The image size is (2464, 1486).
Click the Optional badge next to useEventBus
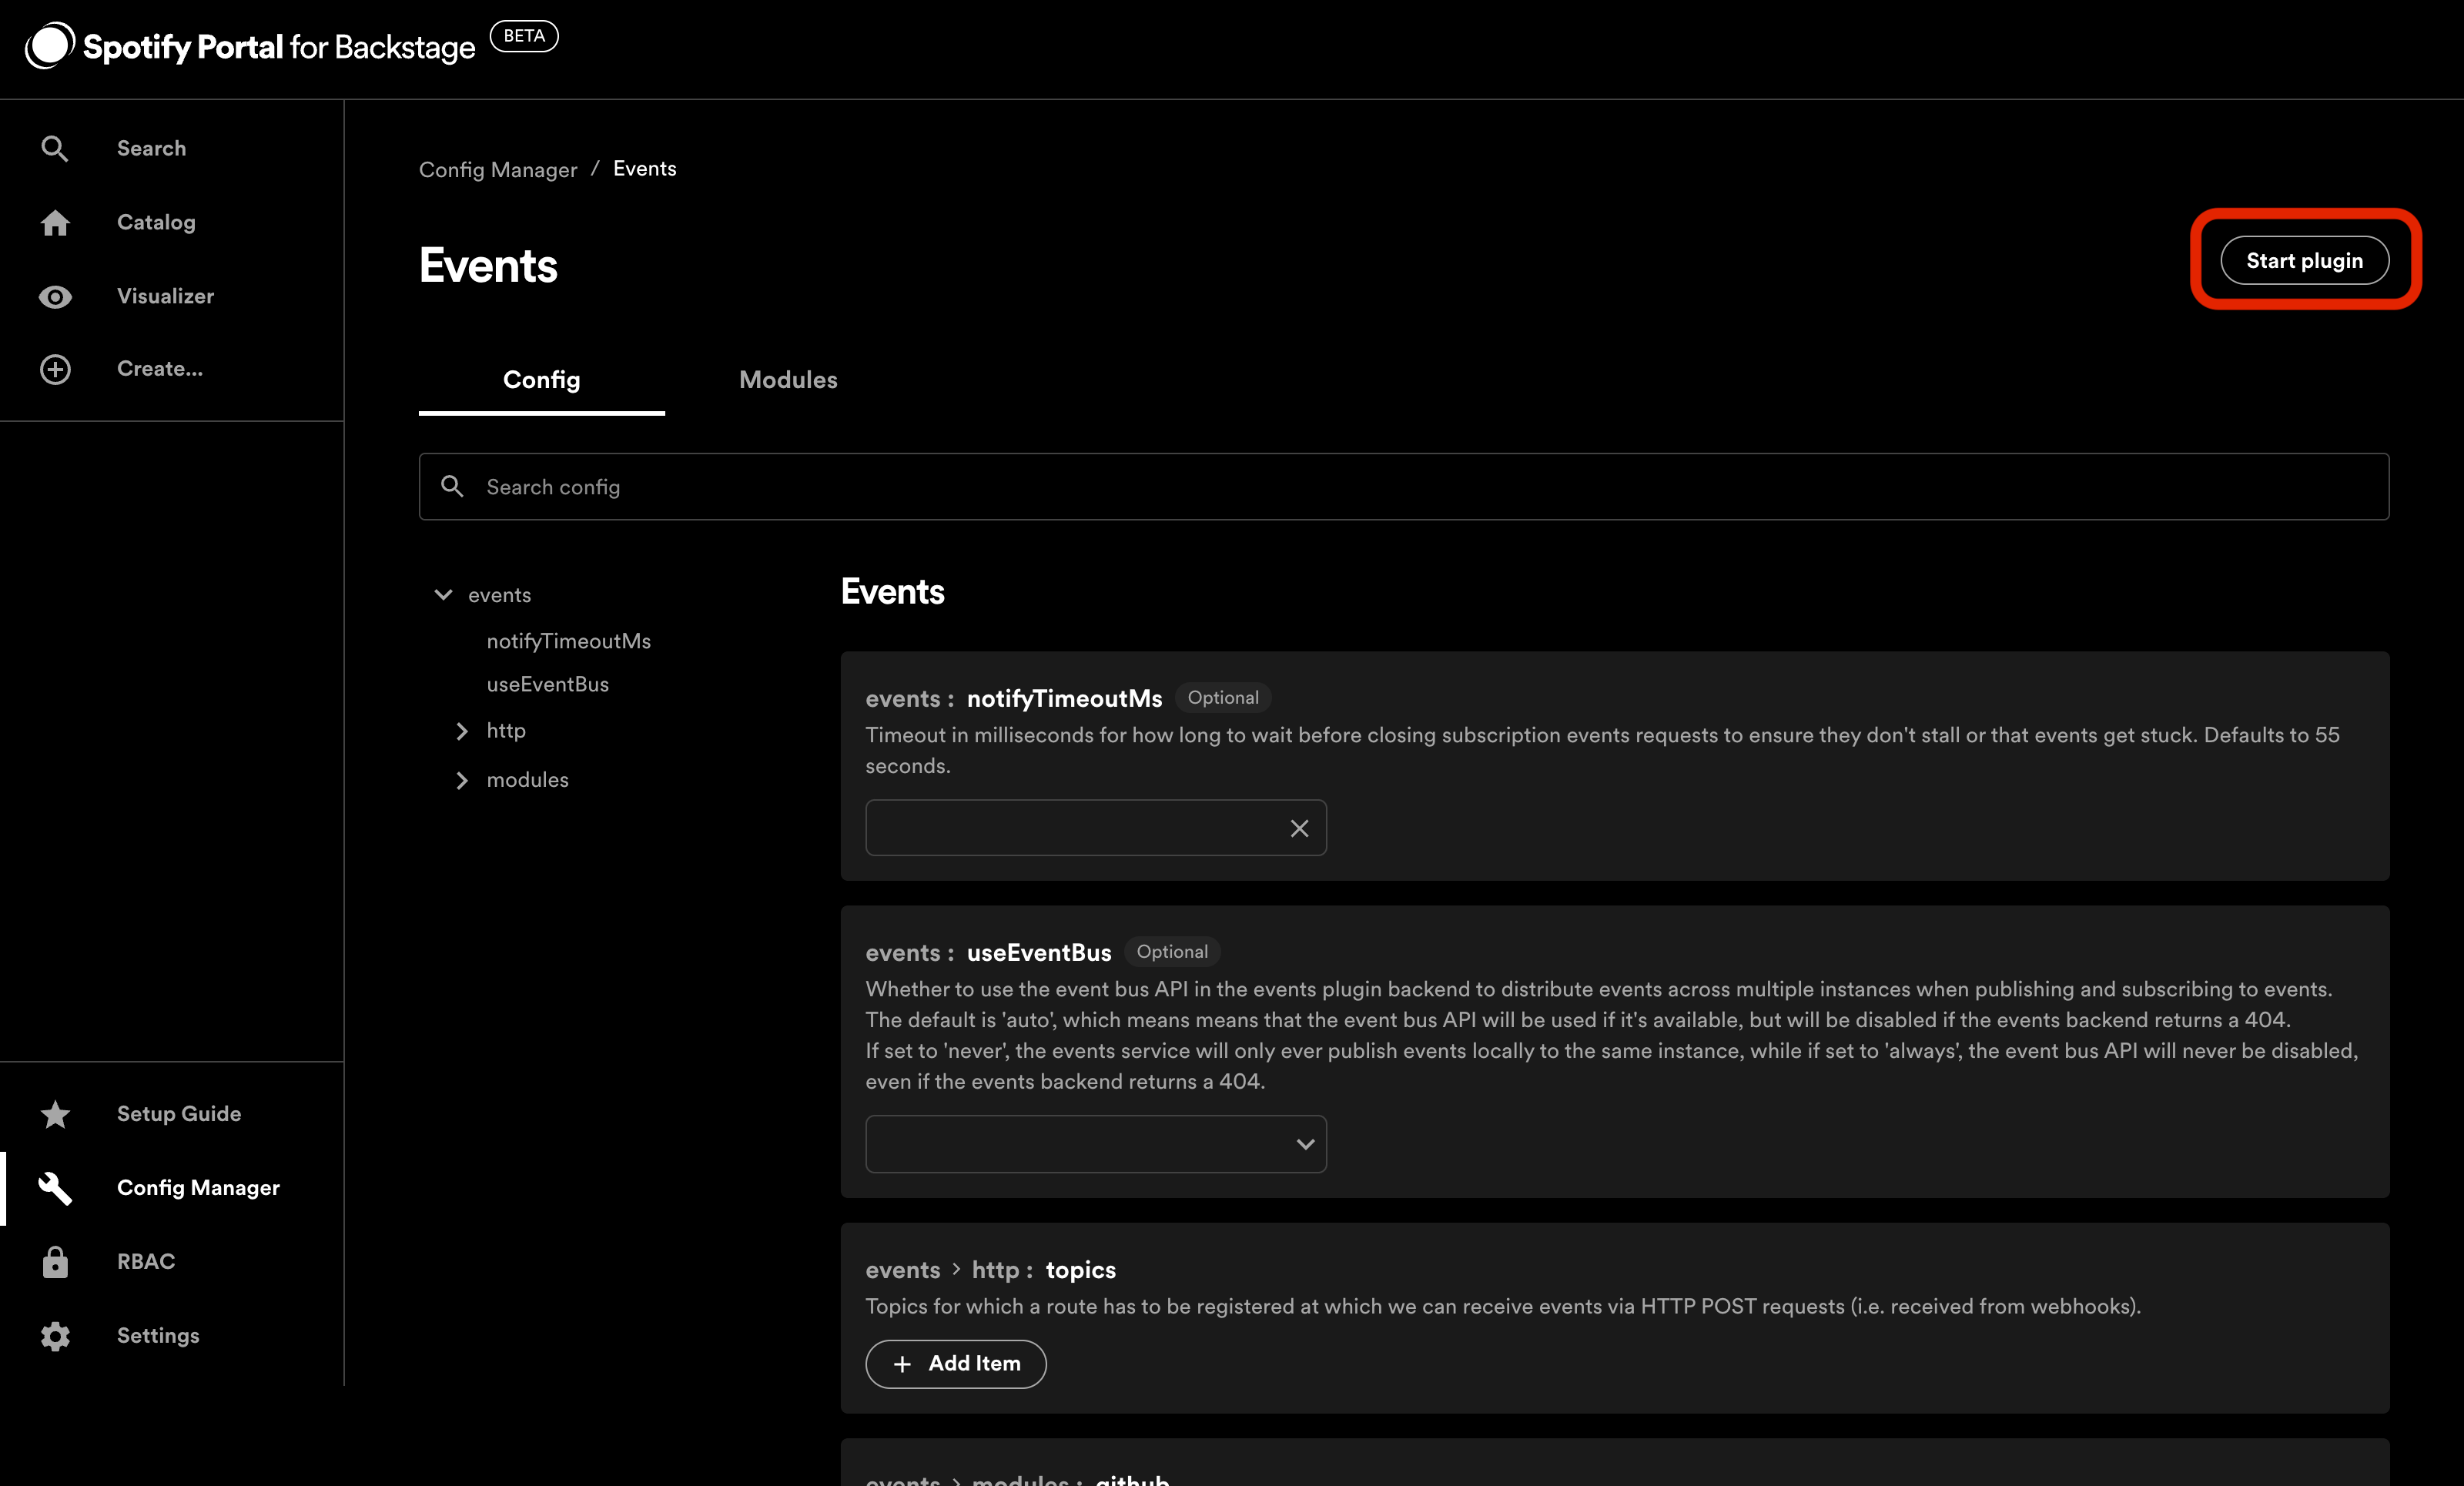pos(1172,952)
